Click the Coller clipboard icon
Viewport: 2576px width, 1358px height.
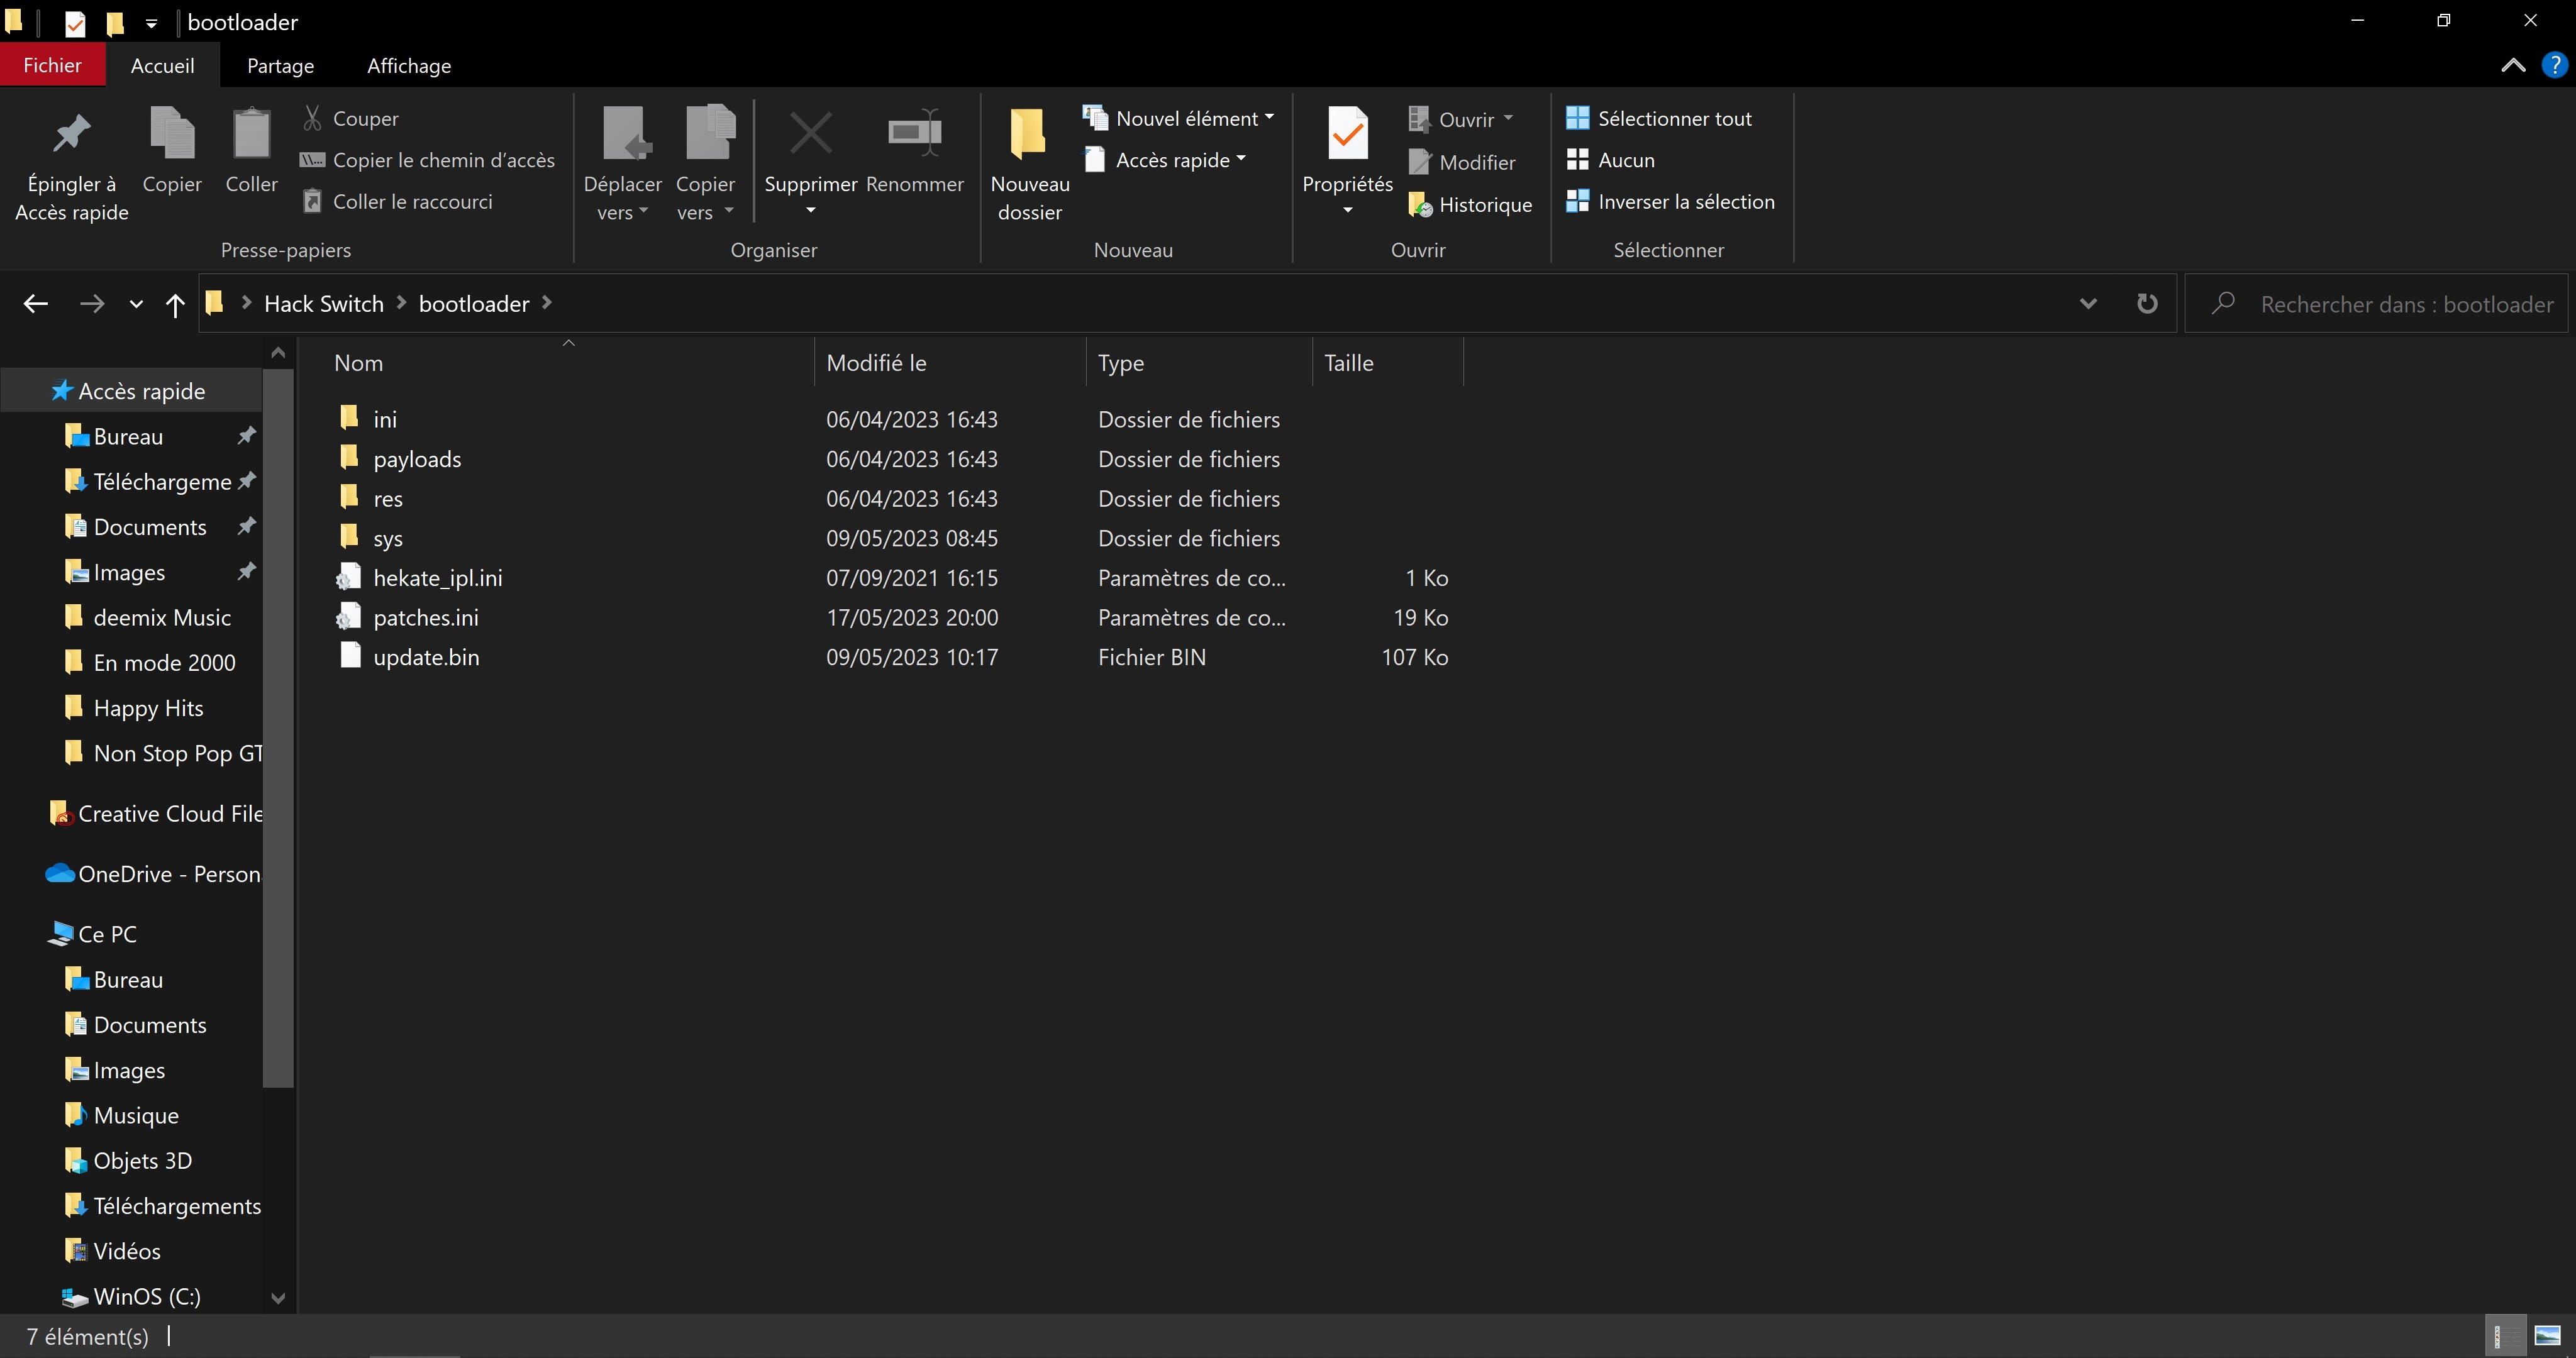click(x=251, y=135)
